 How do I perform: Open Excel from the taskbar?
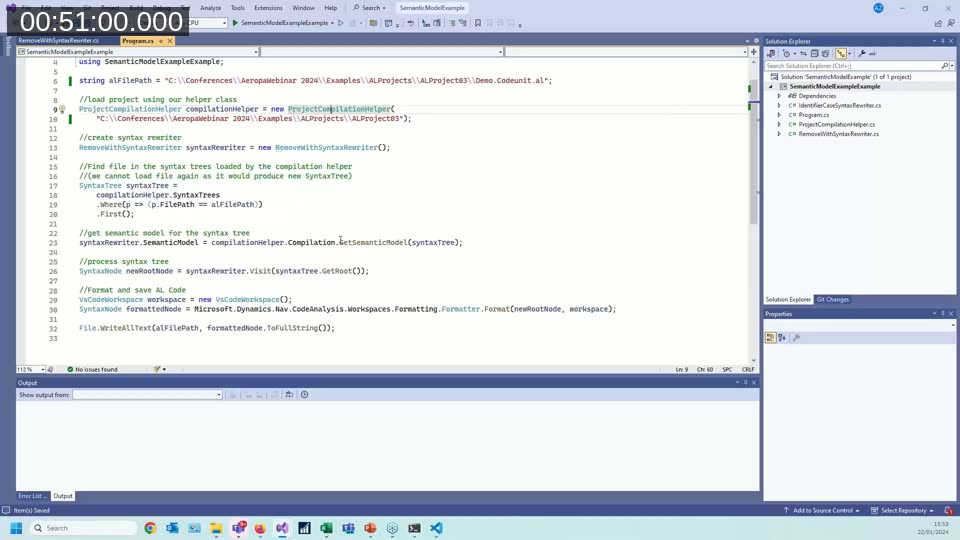tap(326, 528)
